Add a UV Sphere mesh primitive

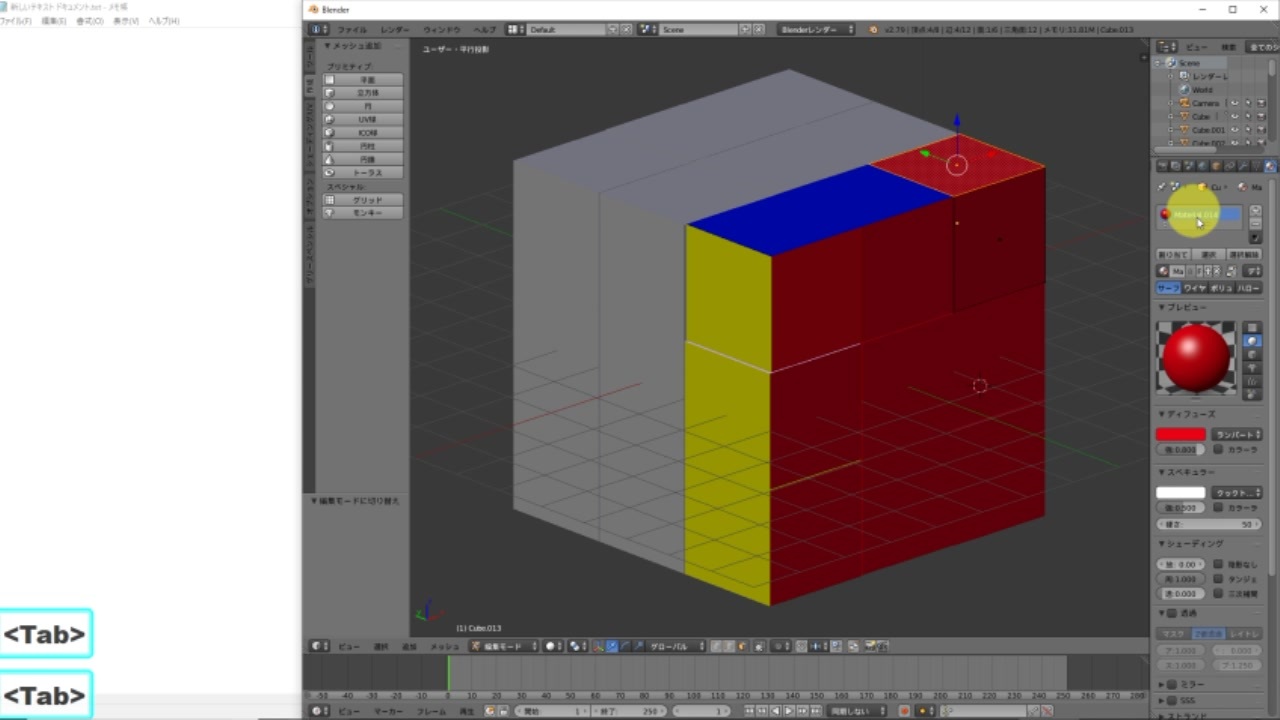(x=363, y=119)
